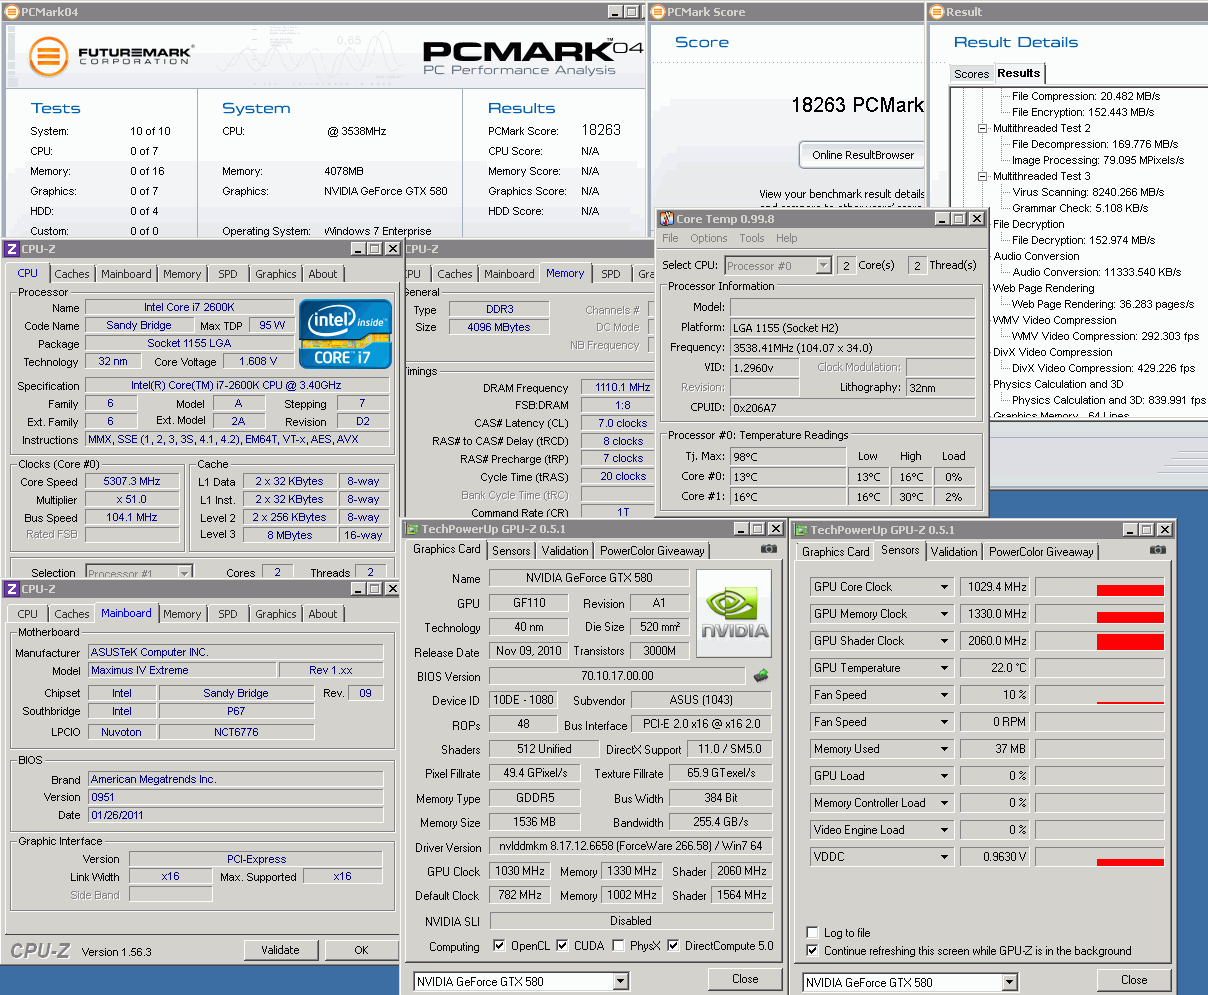Click Z icon of CPU-Z window showing Mainboard tab

click(x=11, y=589)
